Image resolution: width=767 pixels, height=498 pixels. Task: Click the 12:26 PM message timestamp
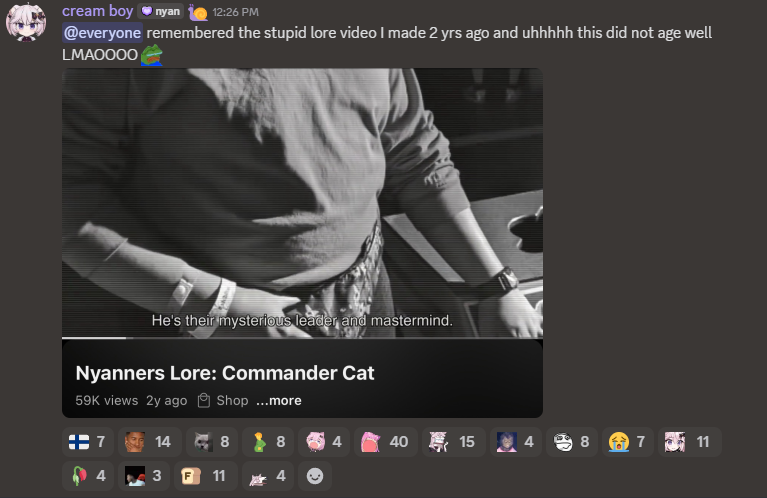(235, 12)
